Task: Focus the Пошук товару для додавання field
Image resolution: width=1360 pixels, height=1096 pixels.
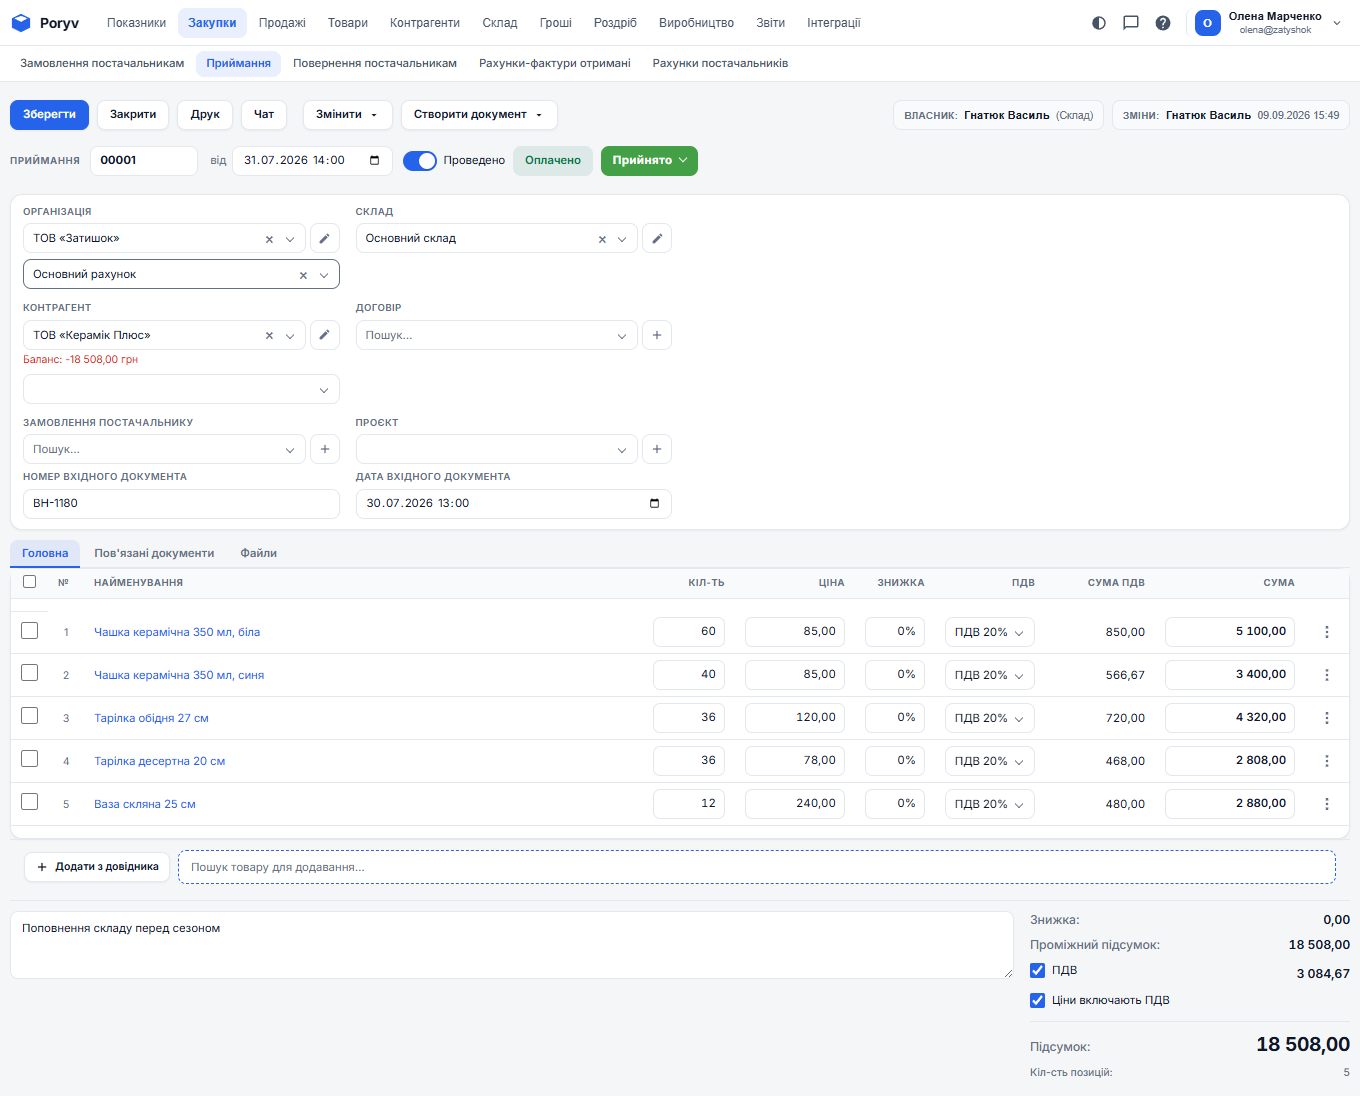Action: point(757,867)
